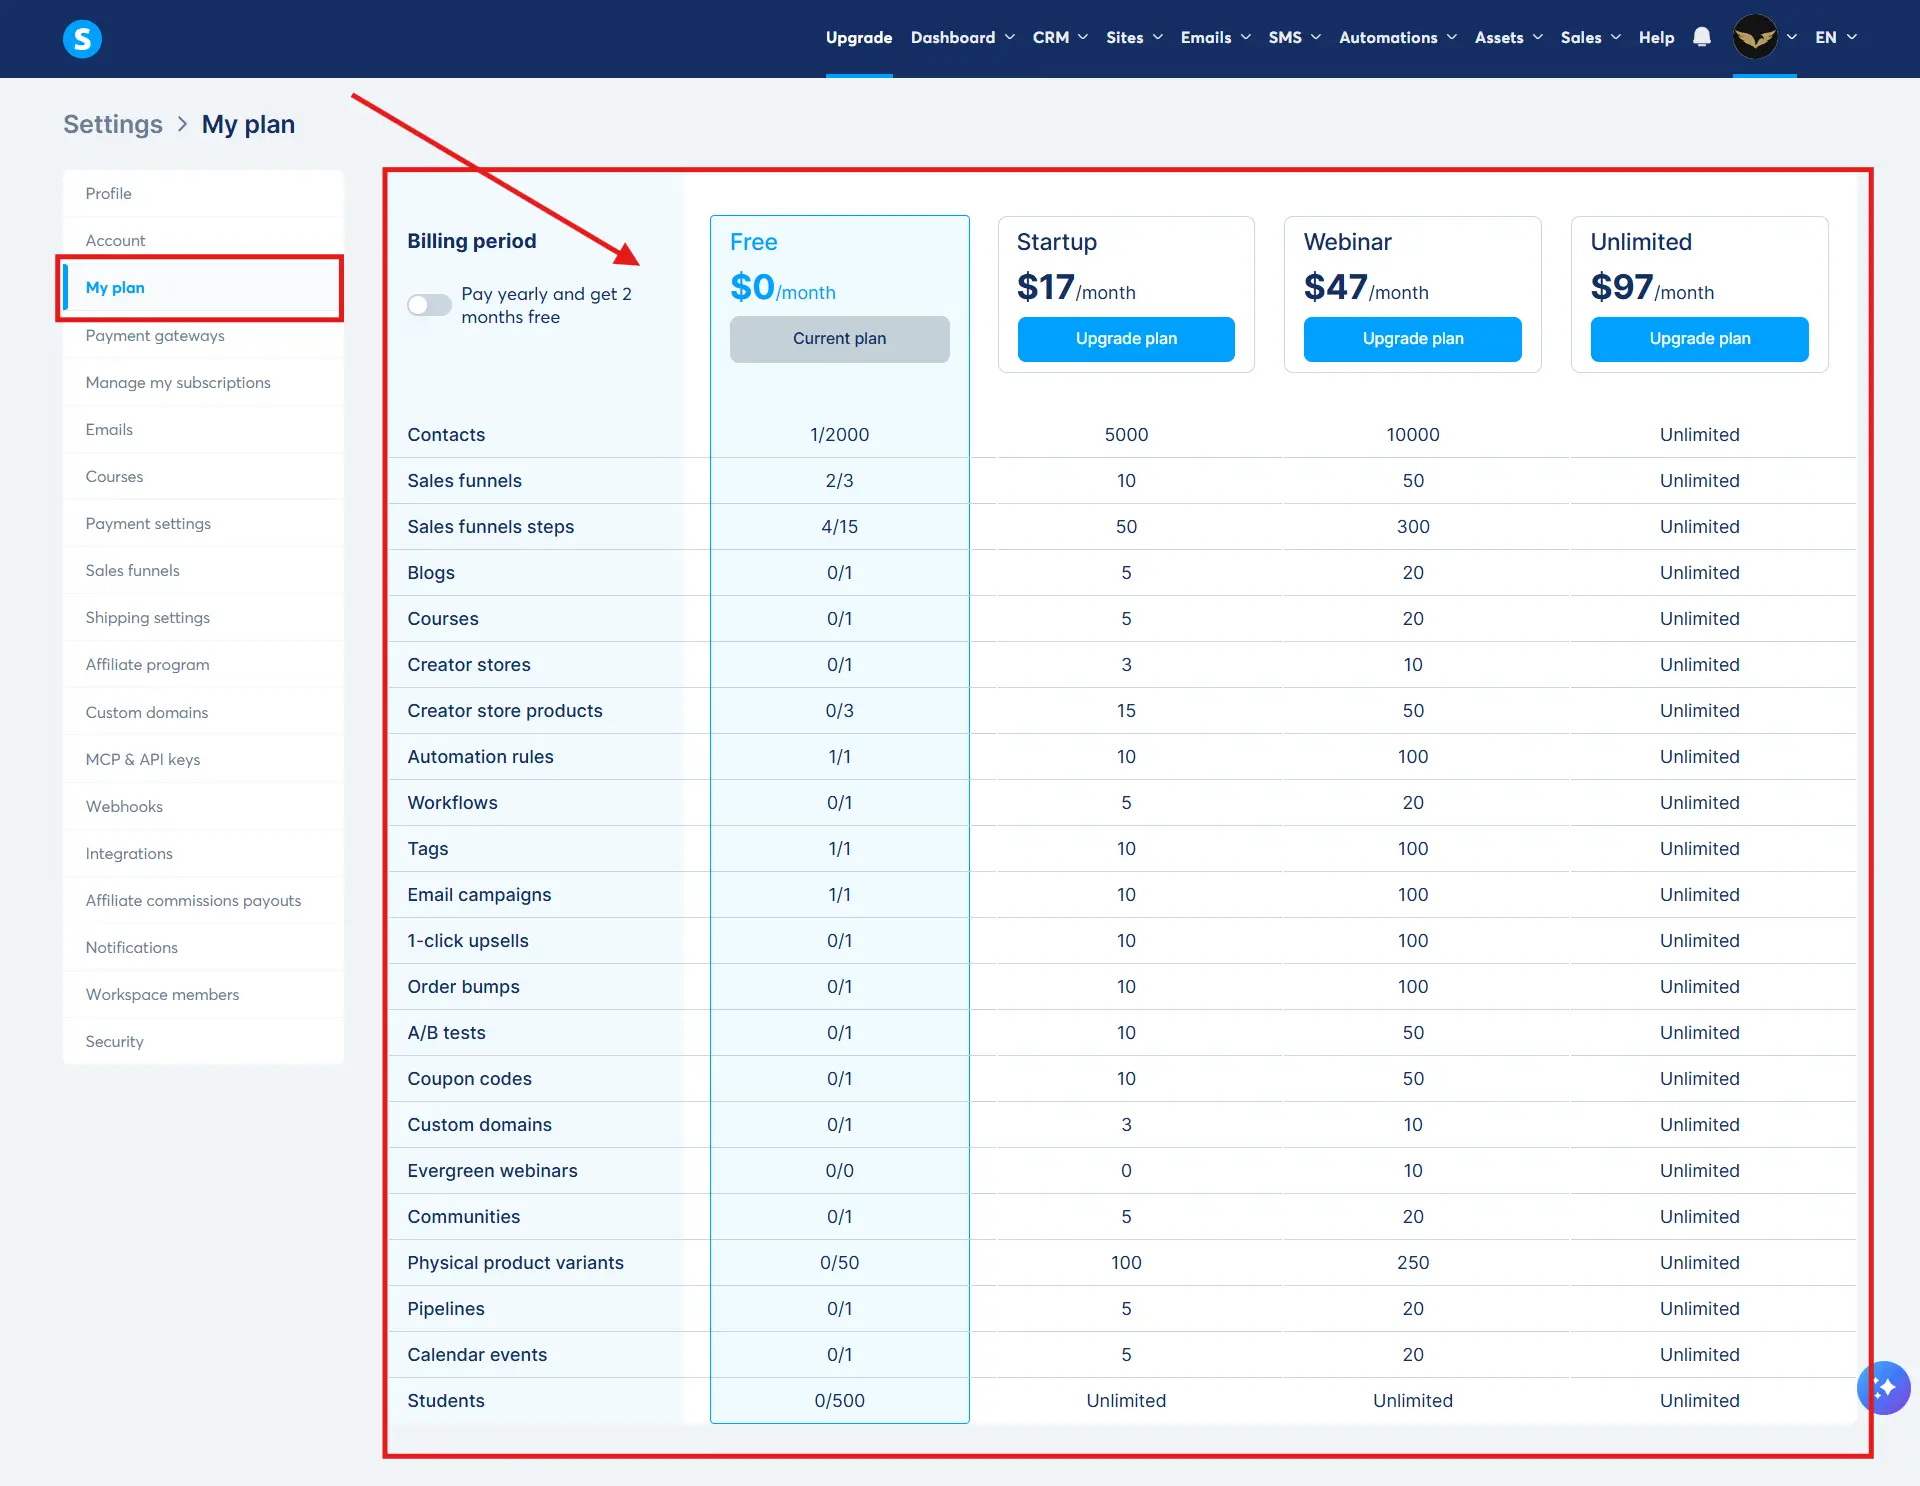The image size is (1920, 1486).
Task: Click the Students 0/500 value
Action: [840, 1401]
